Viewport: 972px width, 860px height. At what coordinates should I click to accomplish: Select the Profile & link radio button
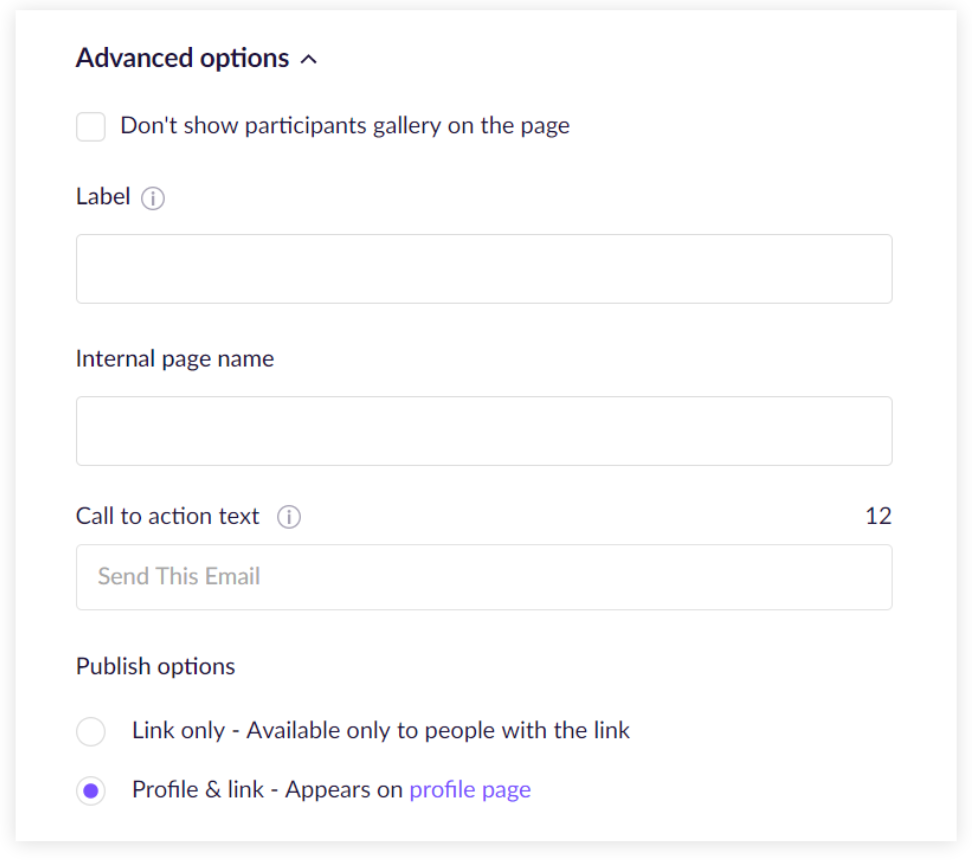(x=91, y=792)
